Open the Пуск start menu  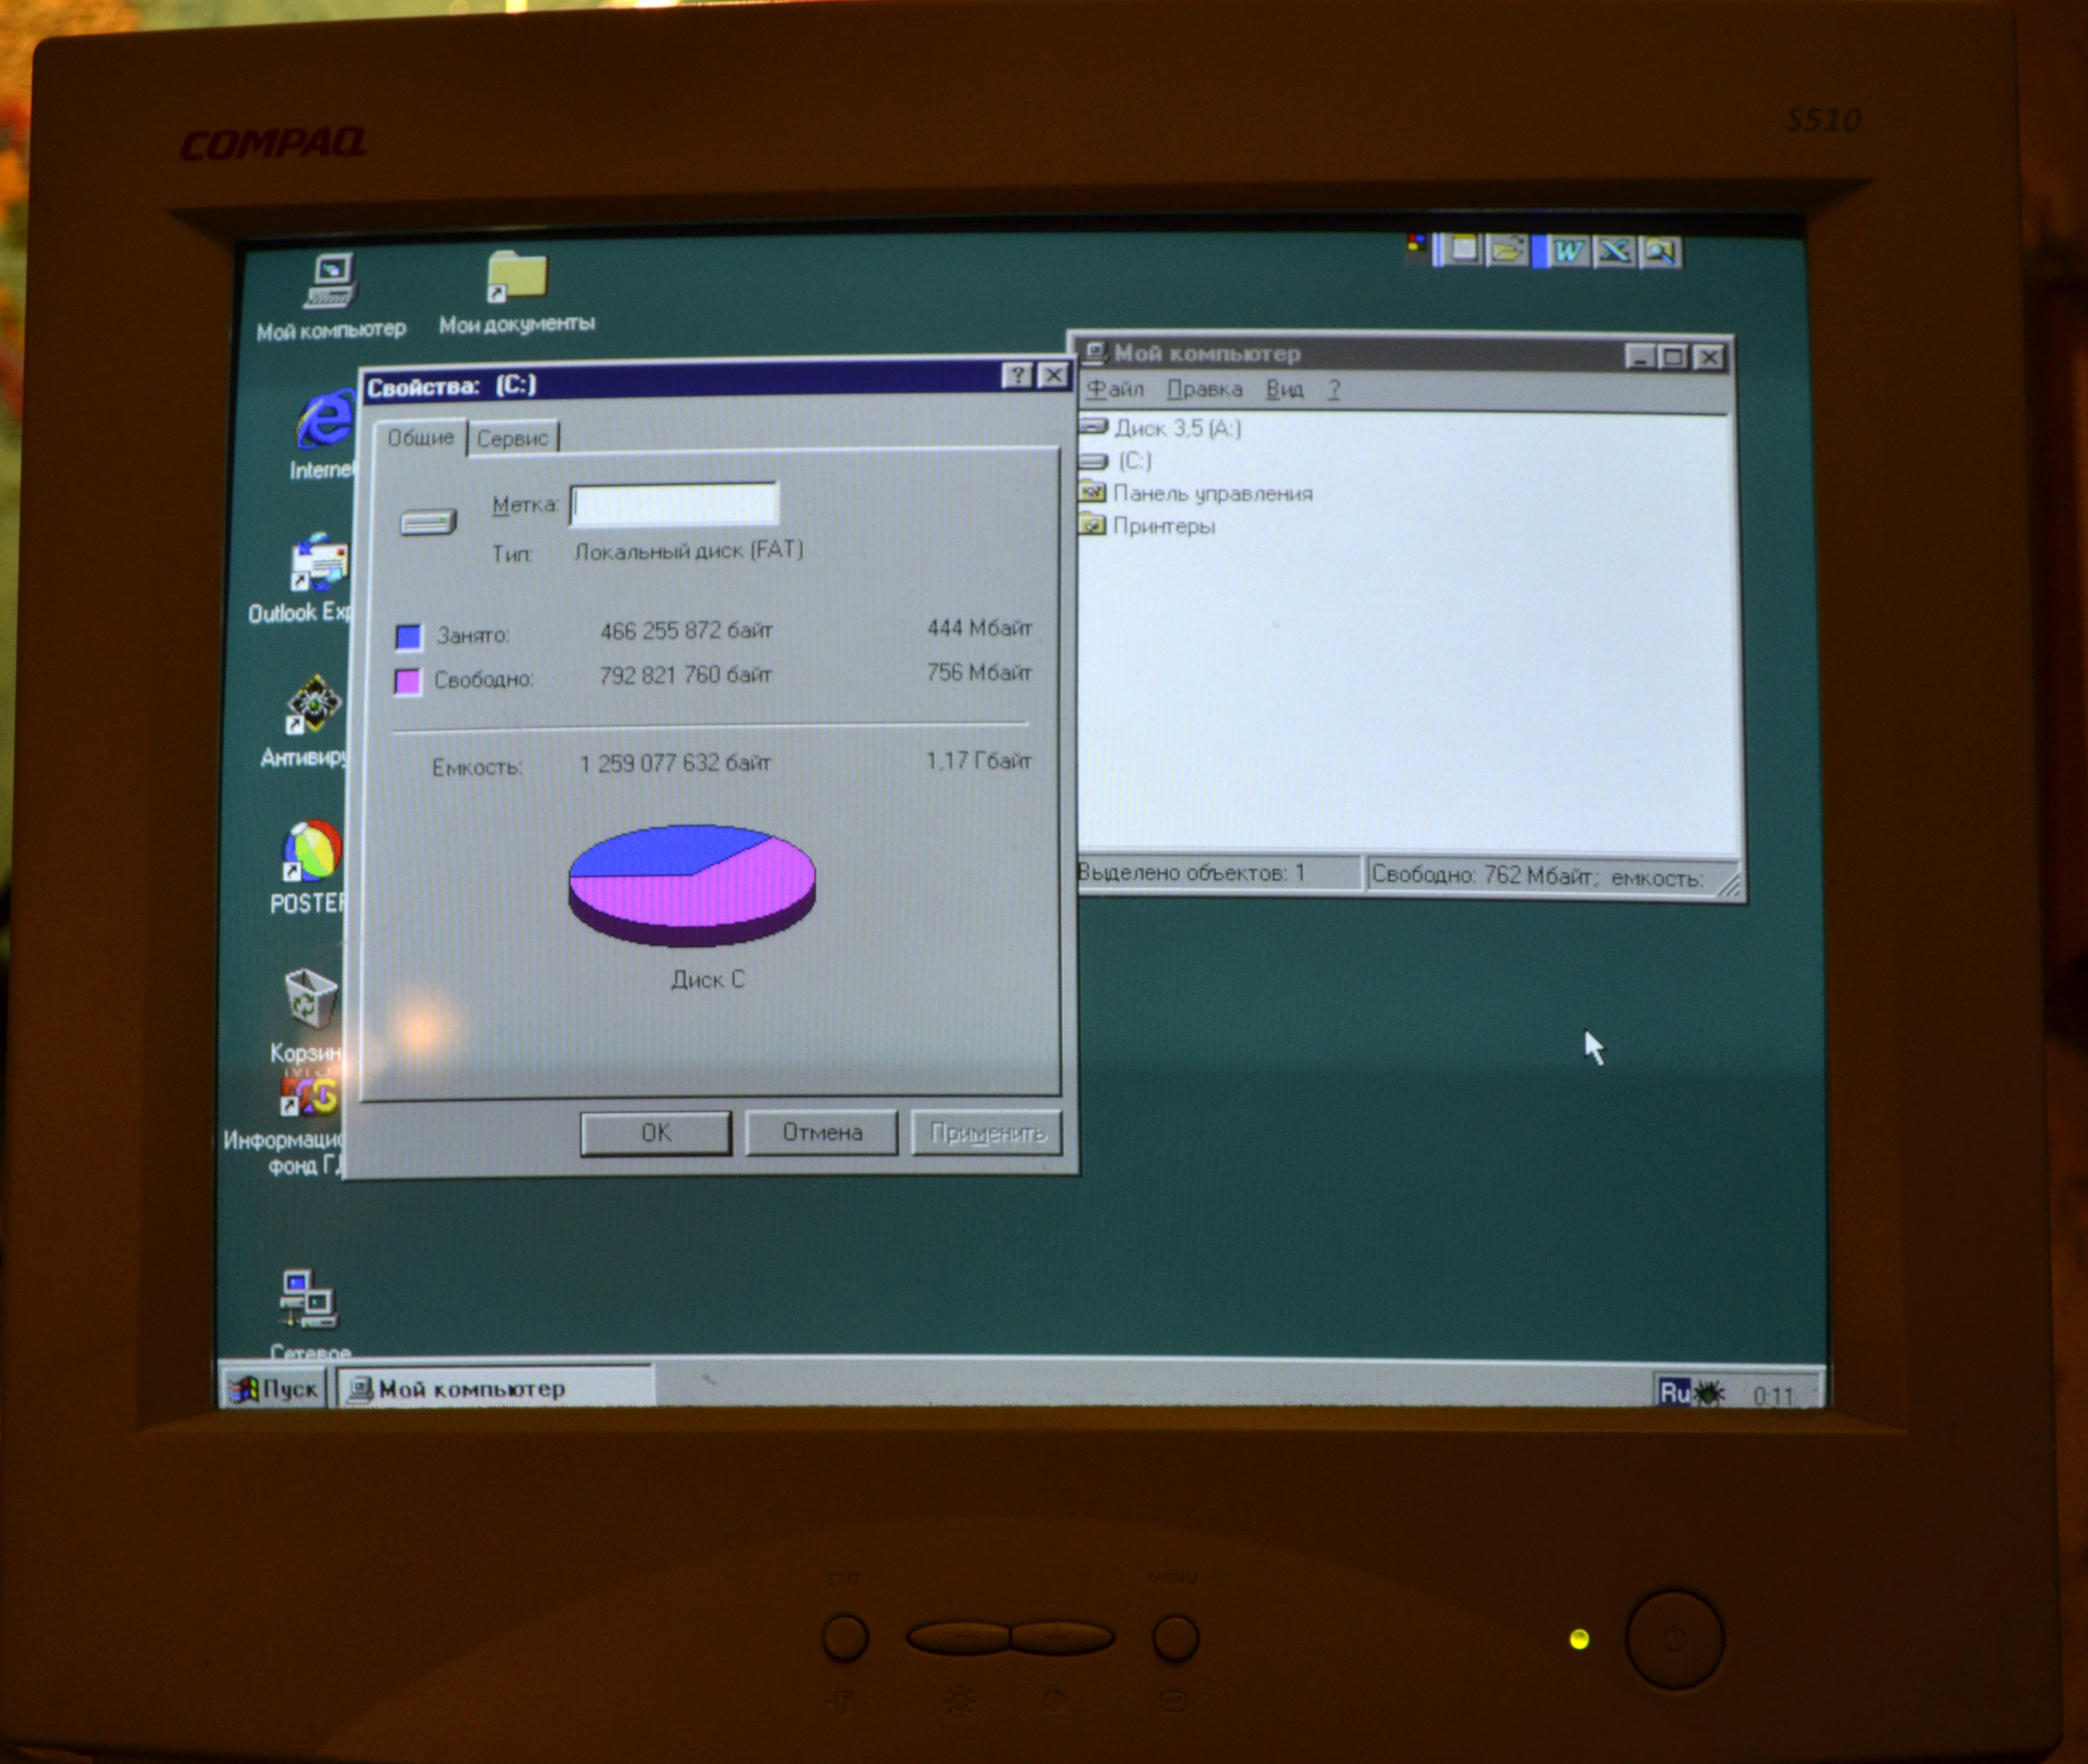click(x=274, y=1389)
